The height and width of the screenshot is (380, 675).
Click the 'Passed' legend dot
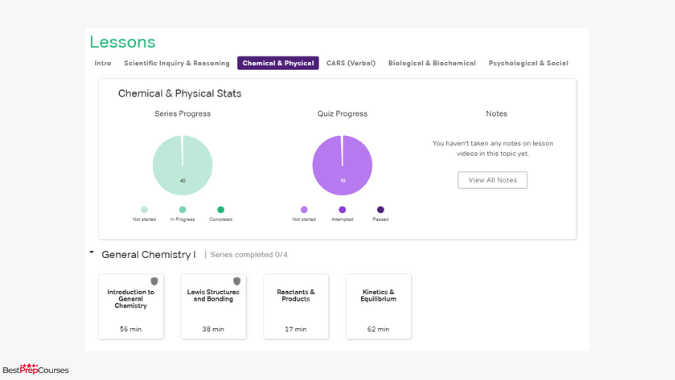pyautogui.click(x=381, y=210)
